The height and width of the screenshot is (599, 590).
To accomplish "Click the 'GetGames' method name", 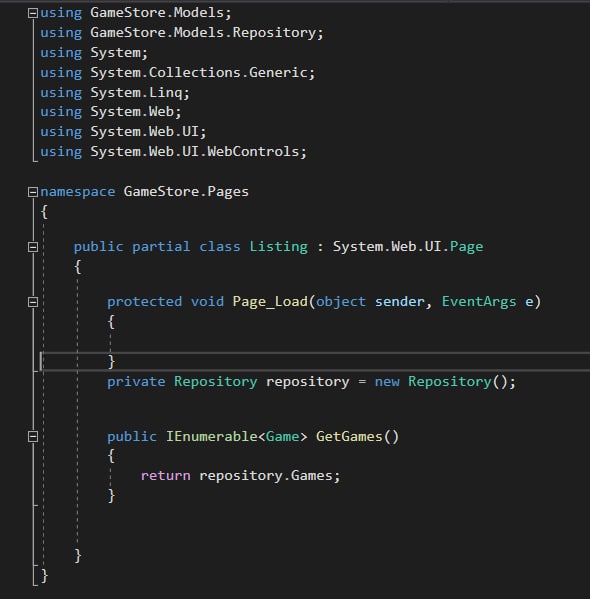I will (x=349, y=436).
